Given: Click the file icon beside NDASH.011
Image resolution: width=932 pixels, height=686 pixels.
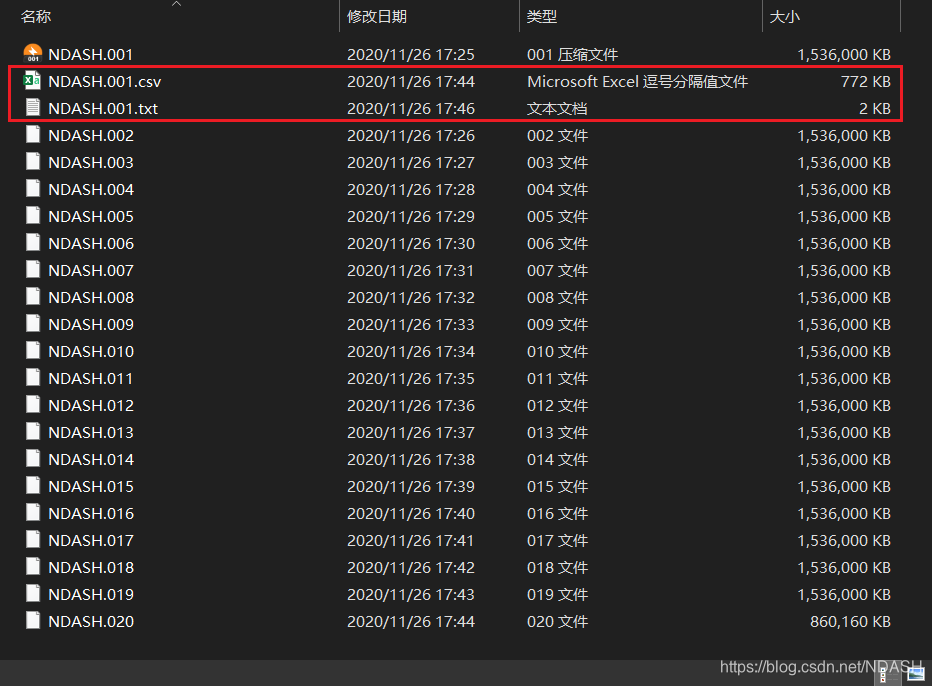Looking at the screenshot, I should click(x=33, y=378).
